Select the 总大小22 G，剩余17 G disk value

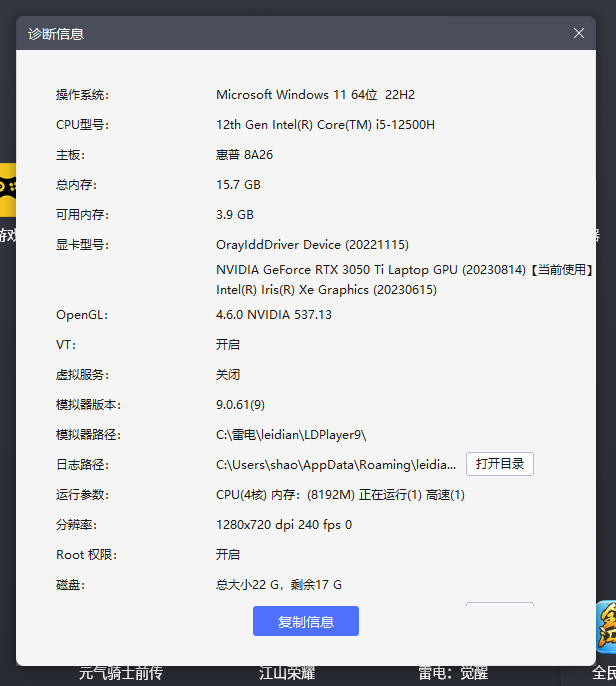279,585
